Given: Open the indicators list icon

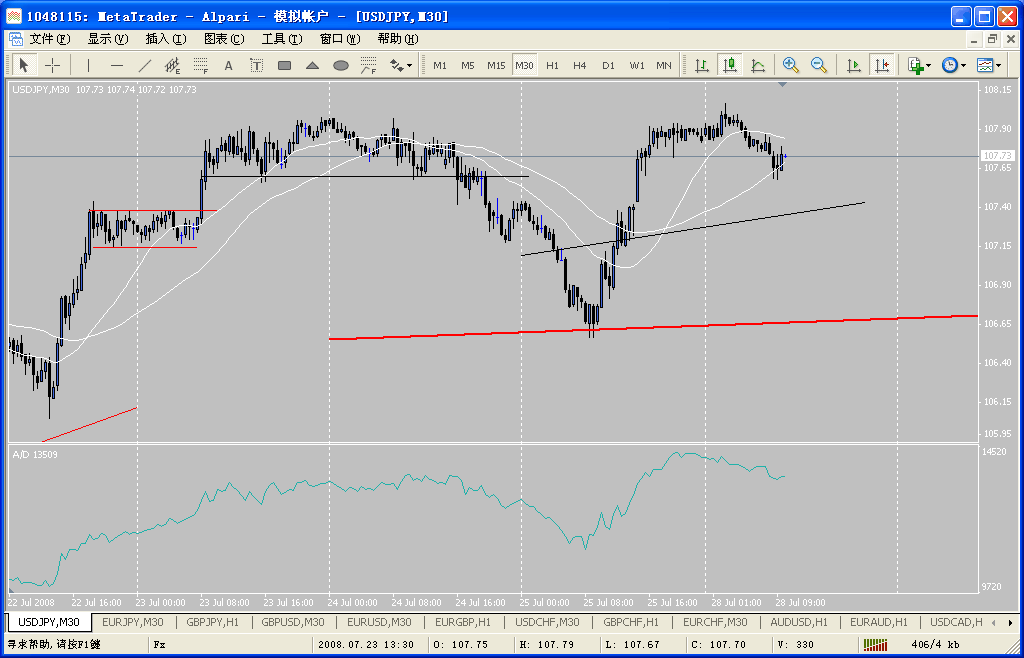Looking at the screenshot, I should [916, 65].
